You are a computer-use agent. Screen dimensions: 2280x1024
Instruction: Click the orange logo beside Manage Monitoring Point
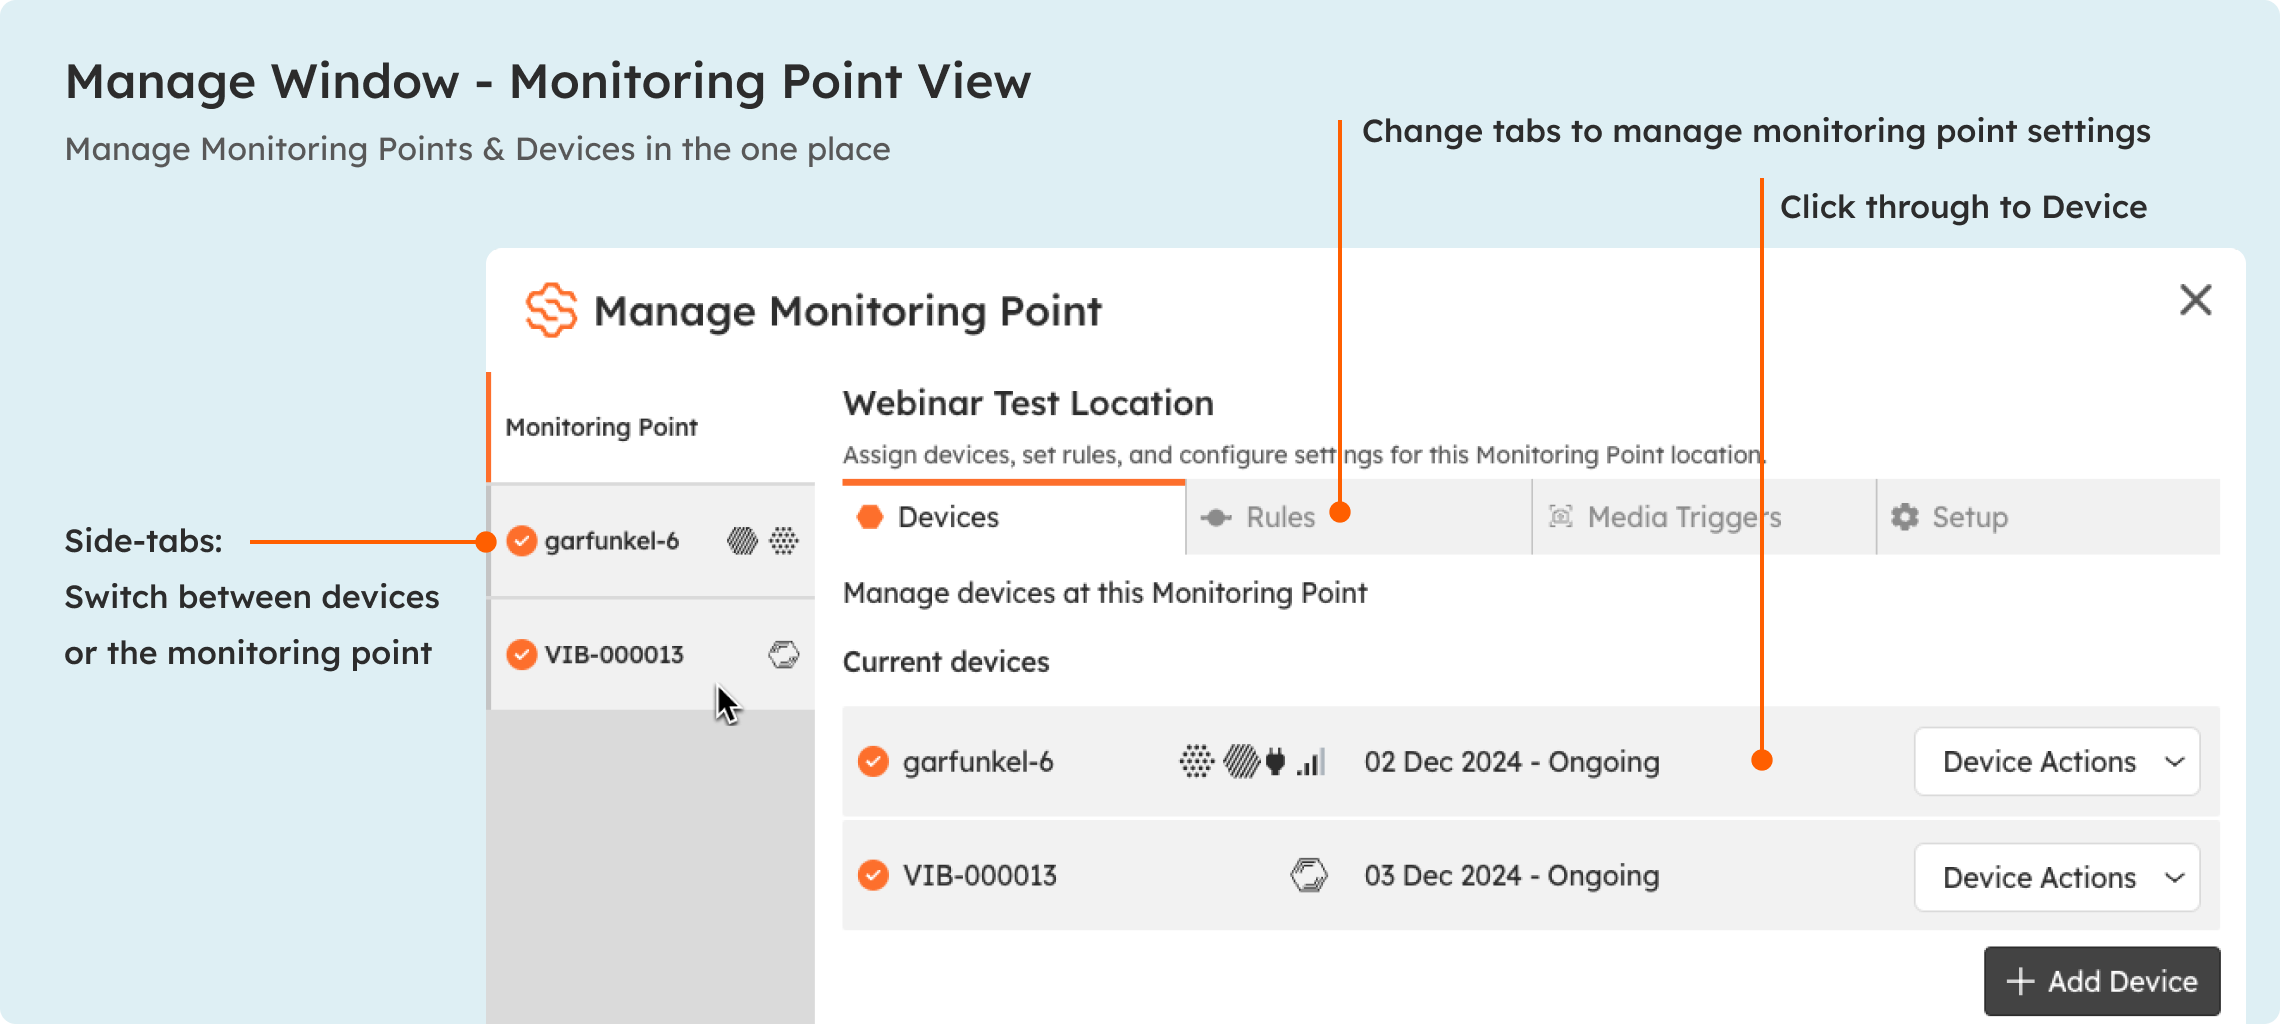551,310
